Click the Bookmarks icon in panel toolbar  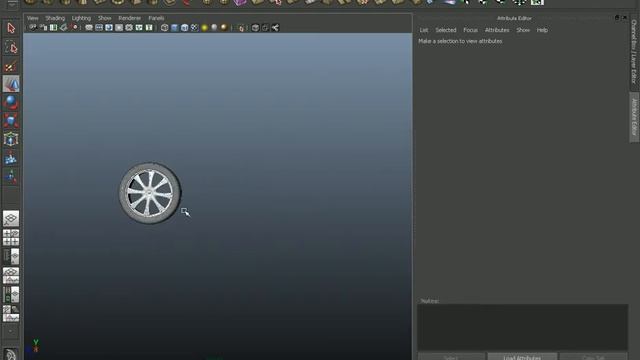[53, 27]
